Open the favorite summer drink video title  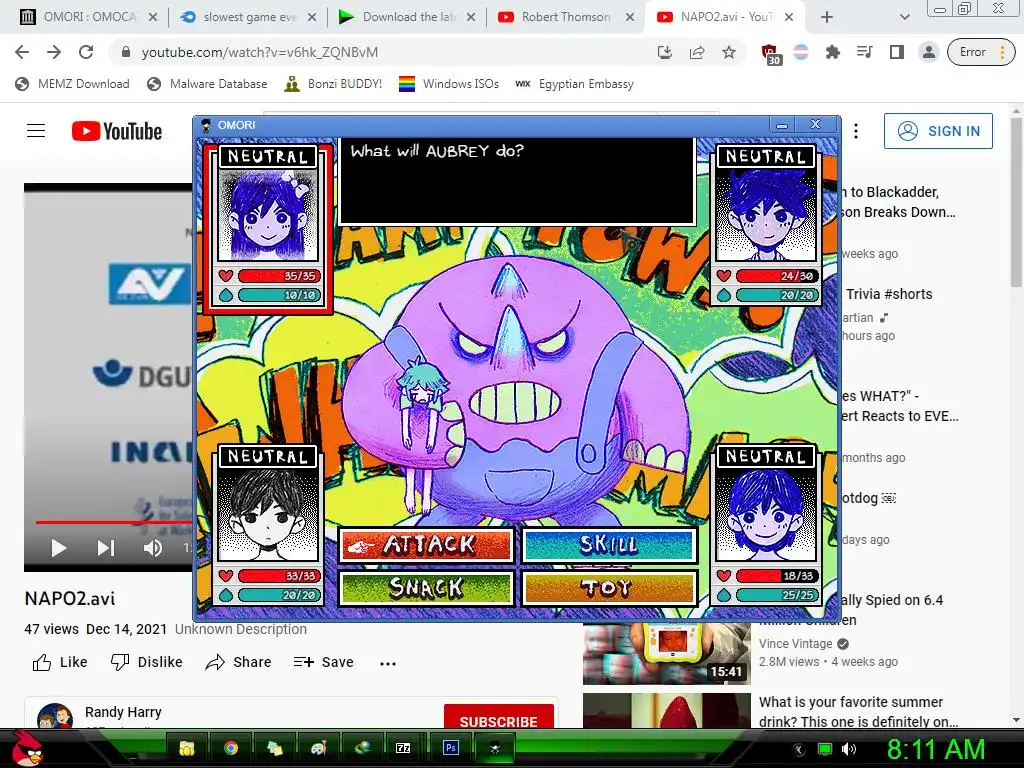(x=858, y=712)
